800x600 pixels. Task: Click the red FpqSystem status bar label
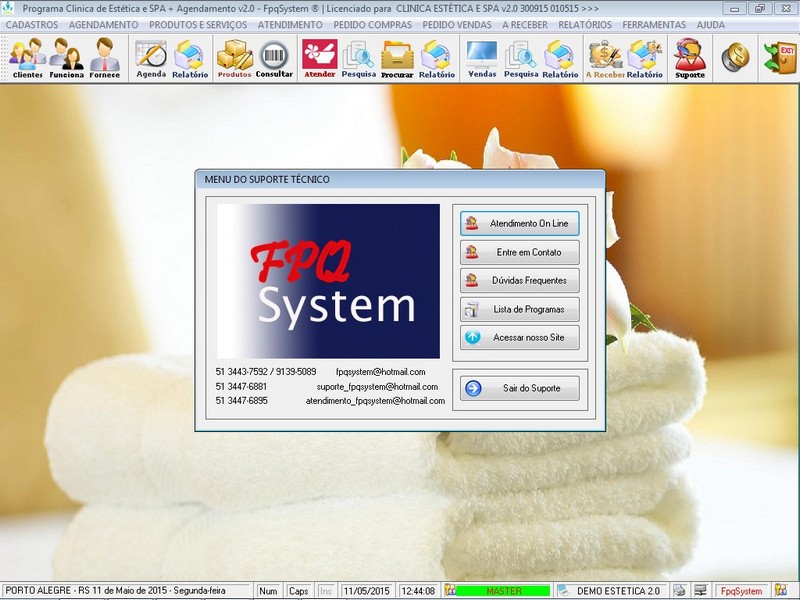(741, 591)
